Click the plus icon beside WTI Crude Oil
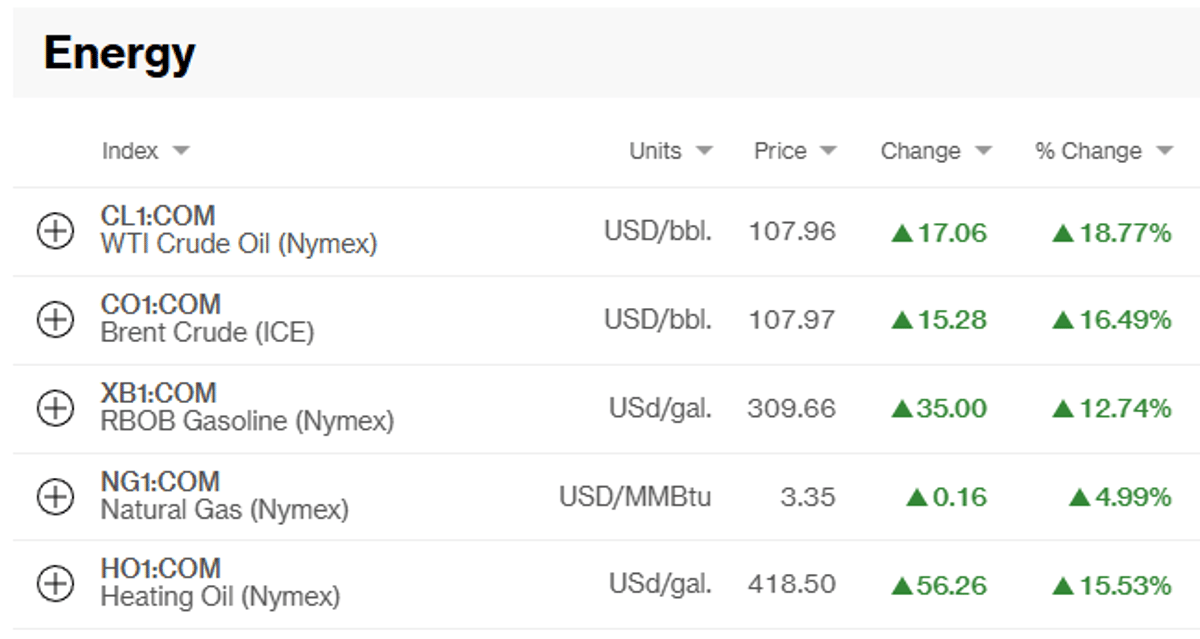 pyautogui.click(x=55, y=232)
